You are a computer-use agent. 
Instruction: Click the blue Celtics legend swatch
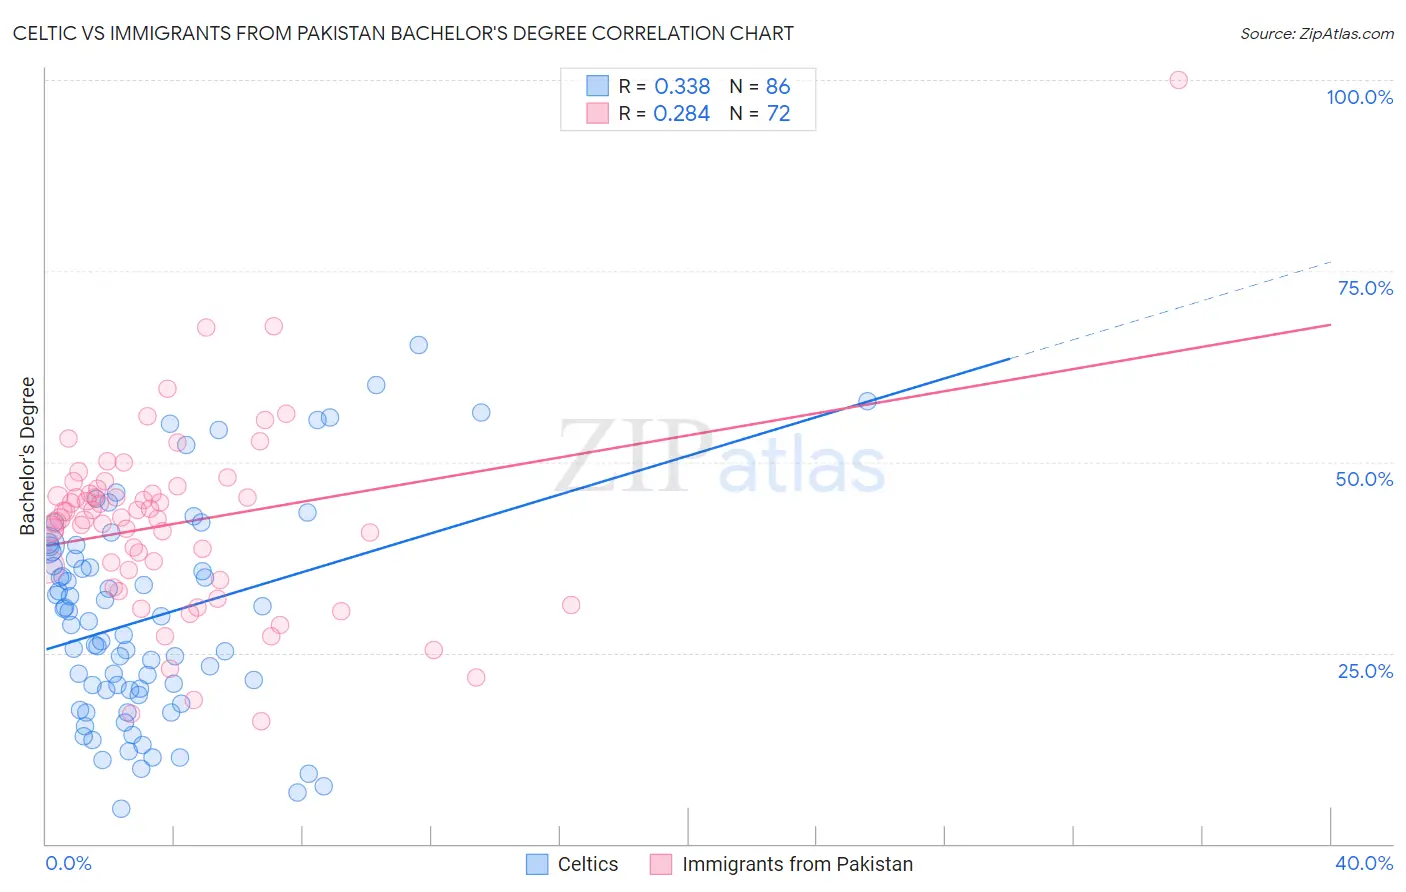click(537, 864)
